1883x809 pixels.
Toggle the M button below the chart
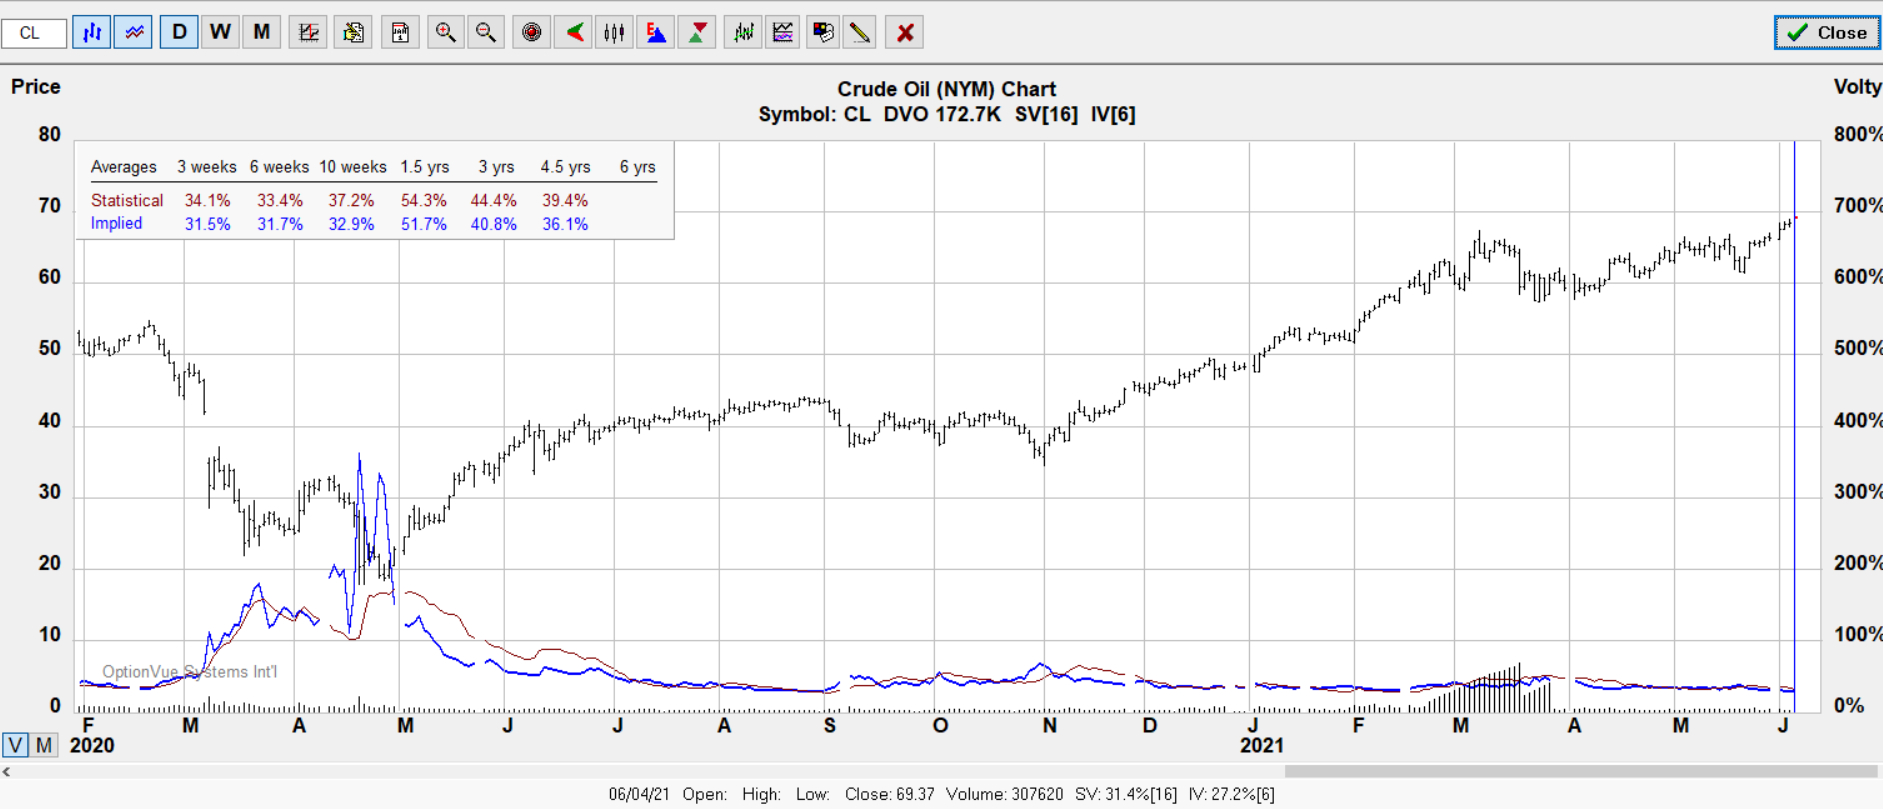coord(44,745)
